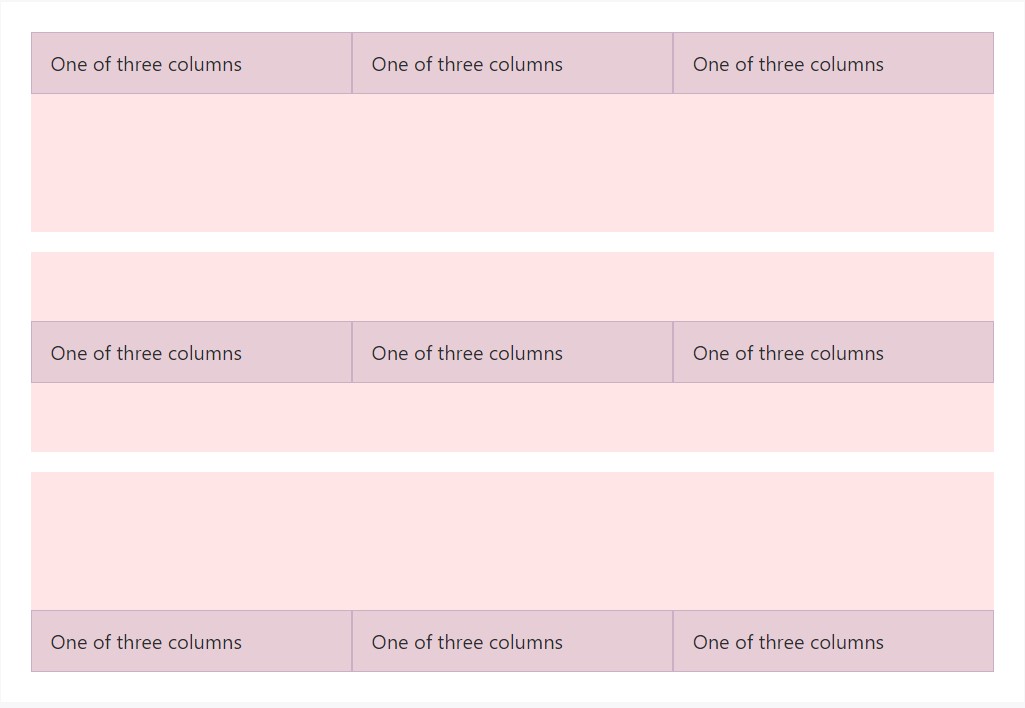Image resolution: width=1025 pixels, height=708 pixels.
Task: Click white gap between first and second rows
Action: click(512, 242)
